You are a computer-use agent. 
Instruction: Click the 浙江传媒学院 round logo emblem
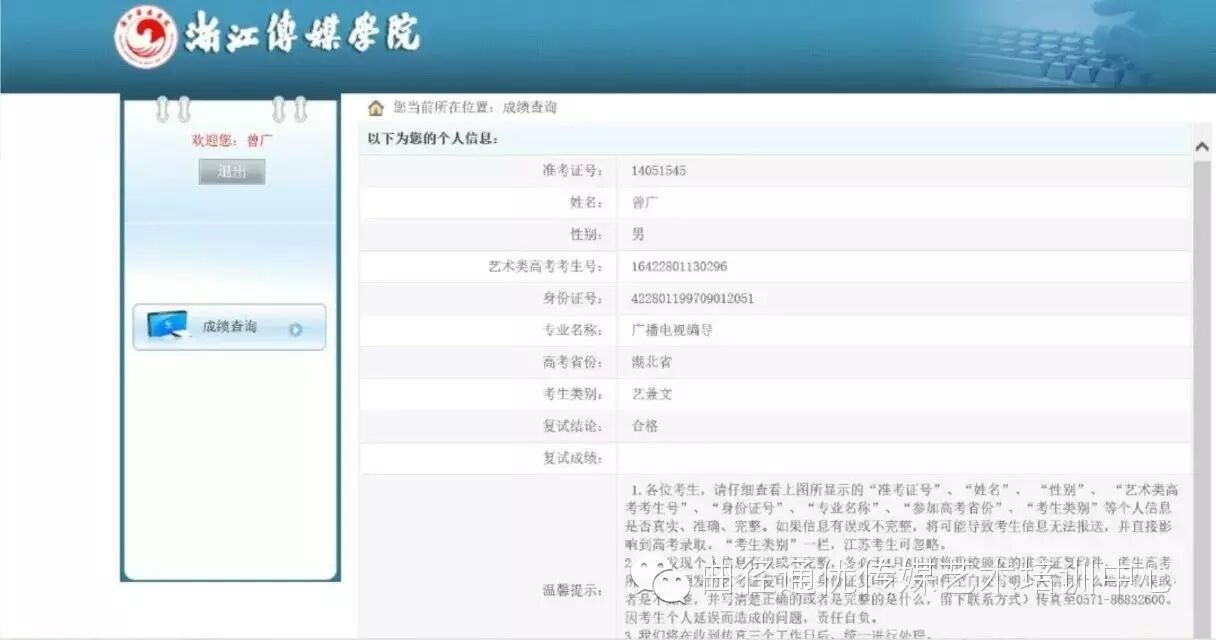coord(146,37)
